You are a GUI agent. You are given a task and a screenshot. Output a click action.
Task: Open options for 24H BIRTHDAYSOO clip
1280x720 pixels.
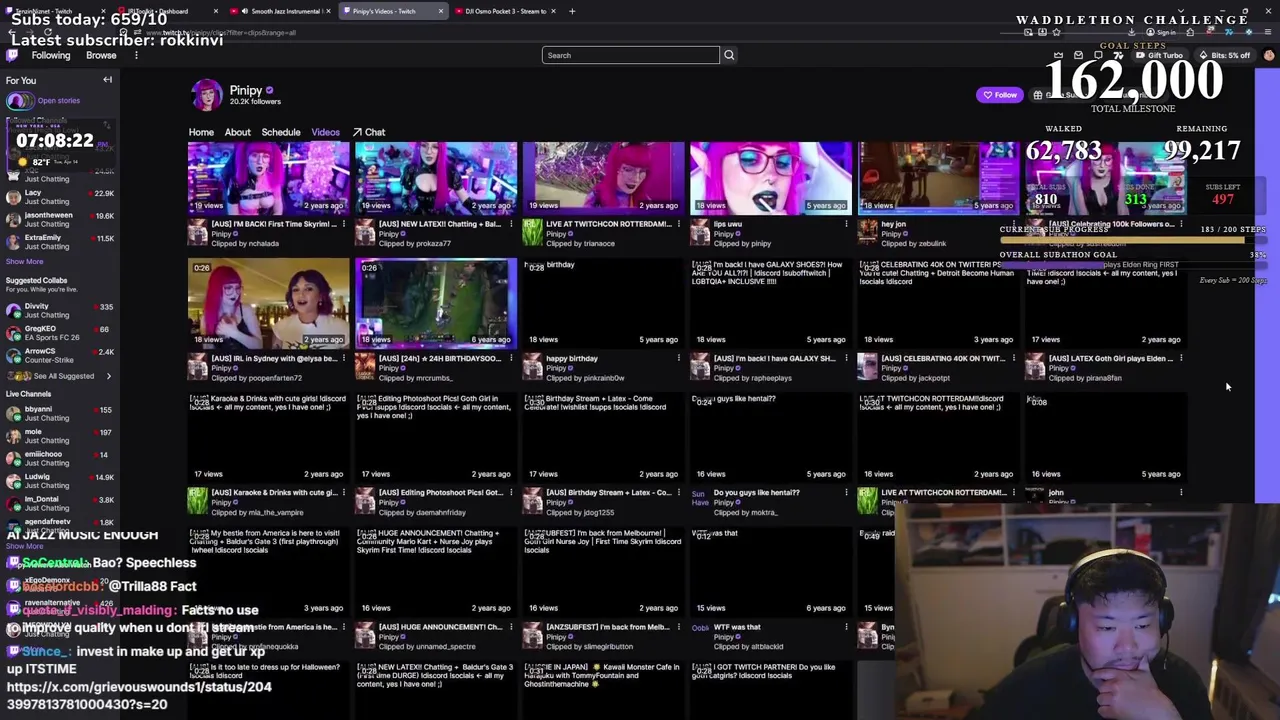click(511, 358)
